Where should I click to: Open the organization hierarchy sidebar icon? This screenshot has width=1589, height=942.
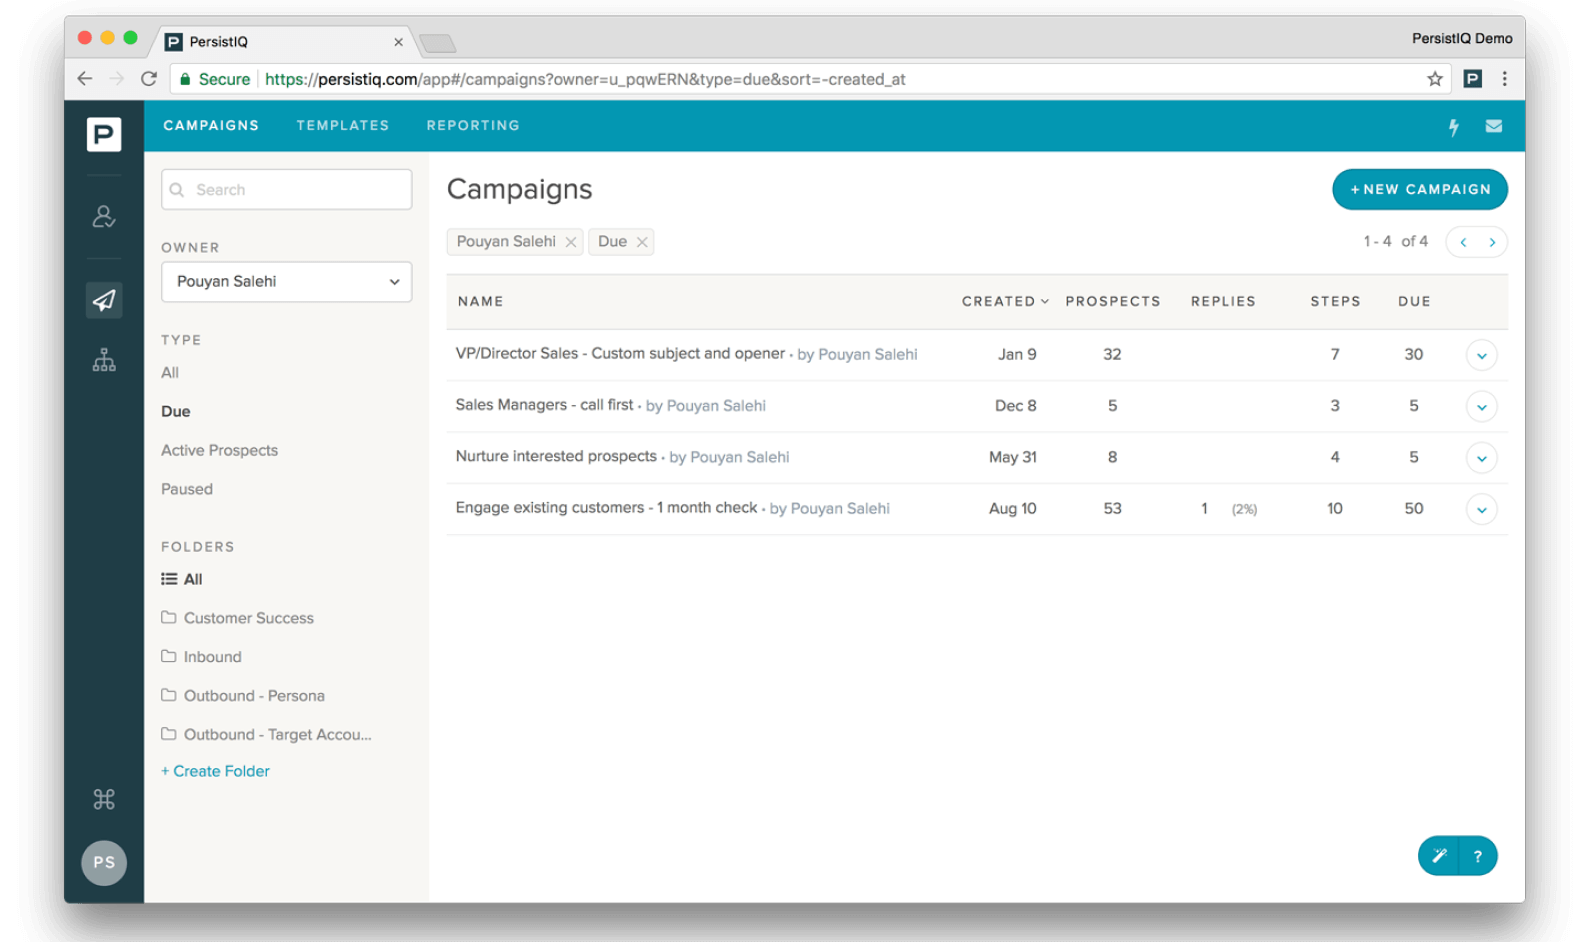(104, 360)
